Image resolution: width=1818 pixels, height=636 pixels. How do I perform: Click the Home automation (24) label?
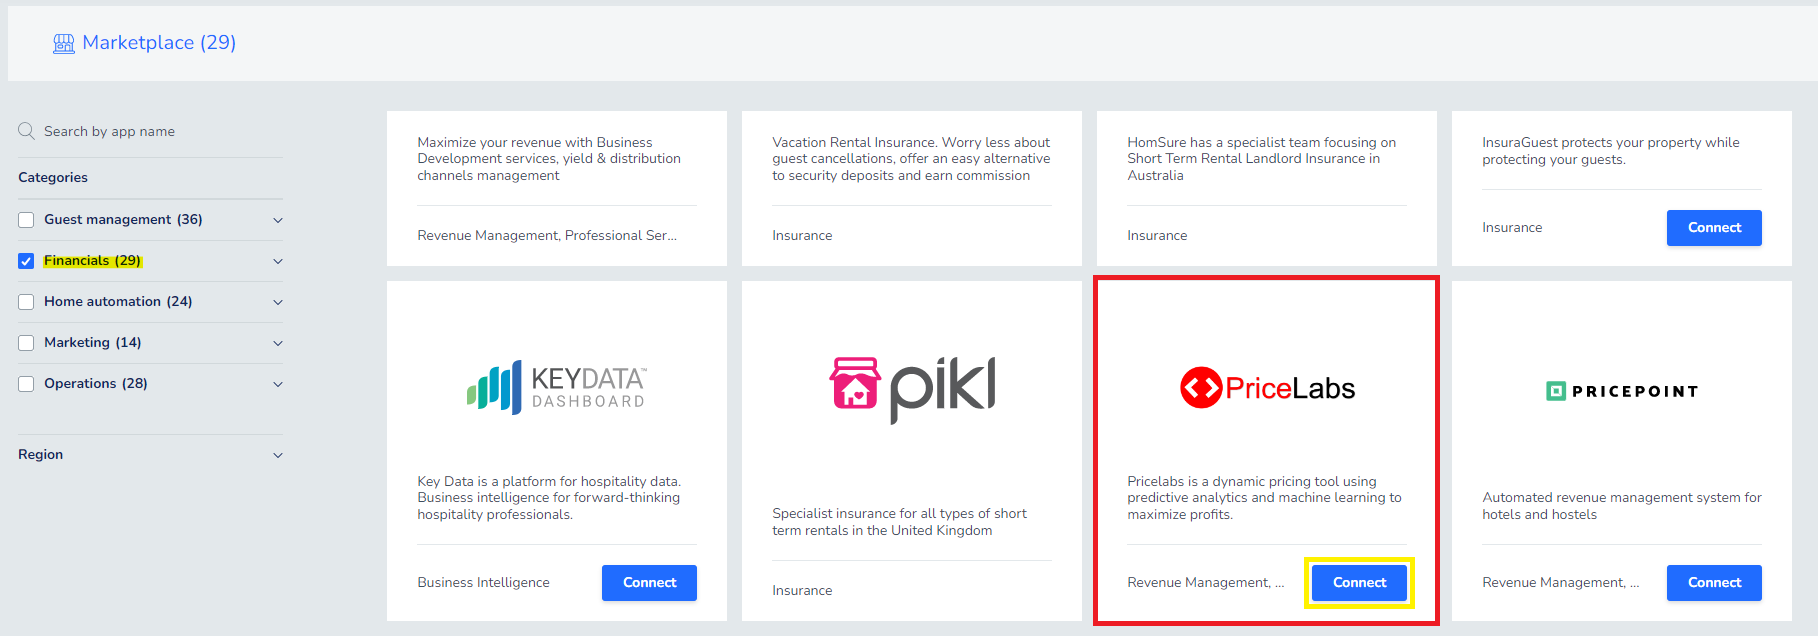(118, 301)
